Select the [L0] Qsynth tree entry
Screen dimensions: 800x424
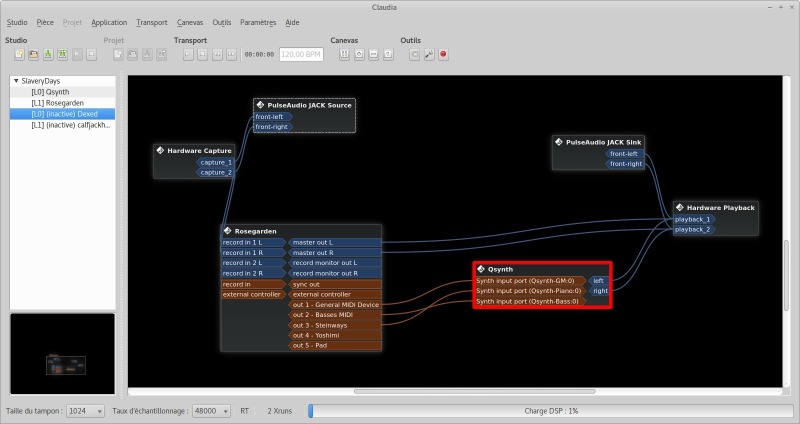coord(50,92)
